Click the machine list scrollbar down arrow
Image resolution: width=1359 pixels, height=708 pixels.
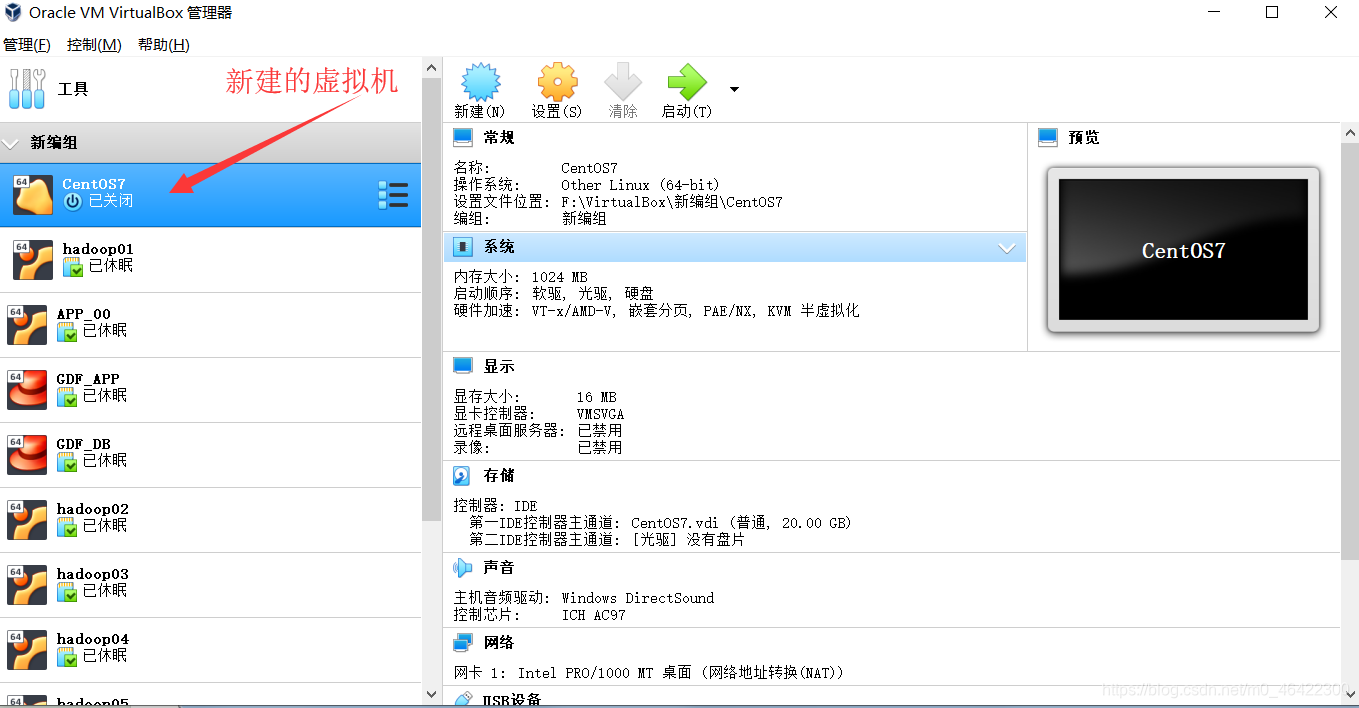pos(431,694)
